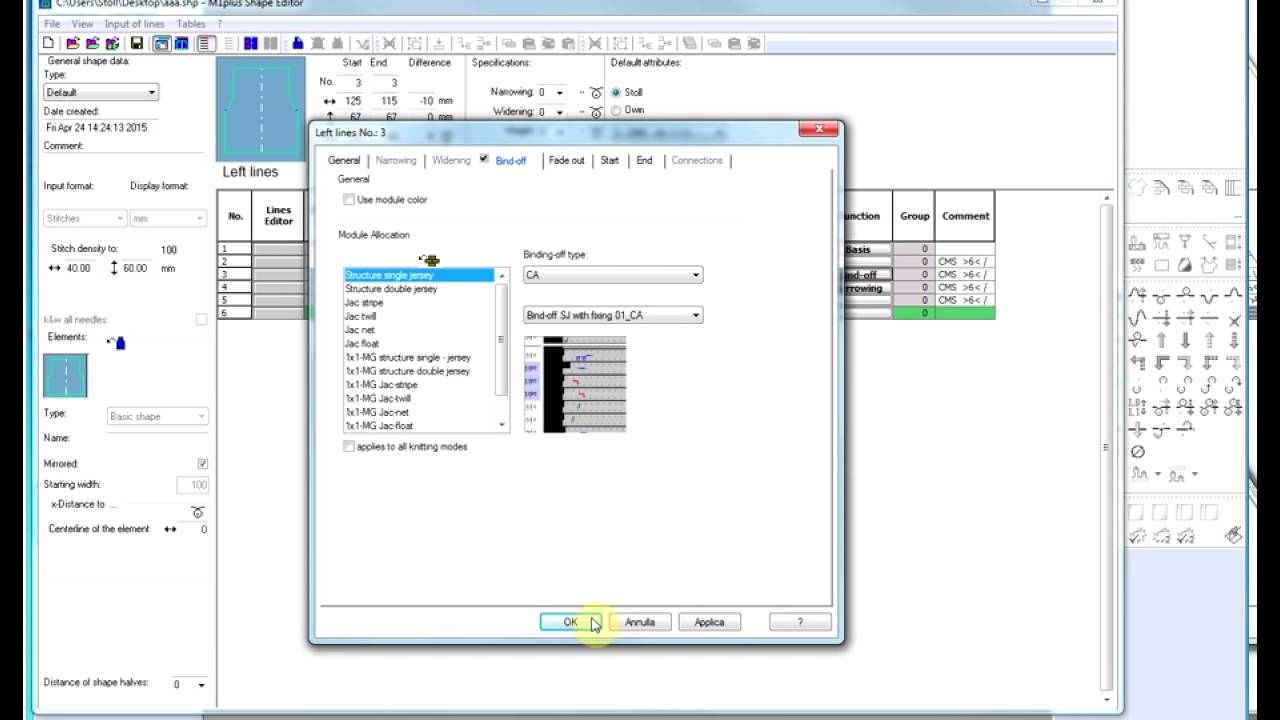Click the Starting width input field
Screen dimensions: 1280x720
coord(192,485)
